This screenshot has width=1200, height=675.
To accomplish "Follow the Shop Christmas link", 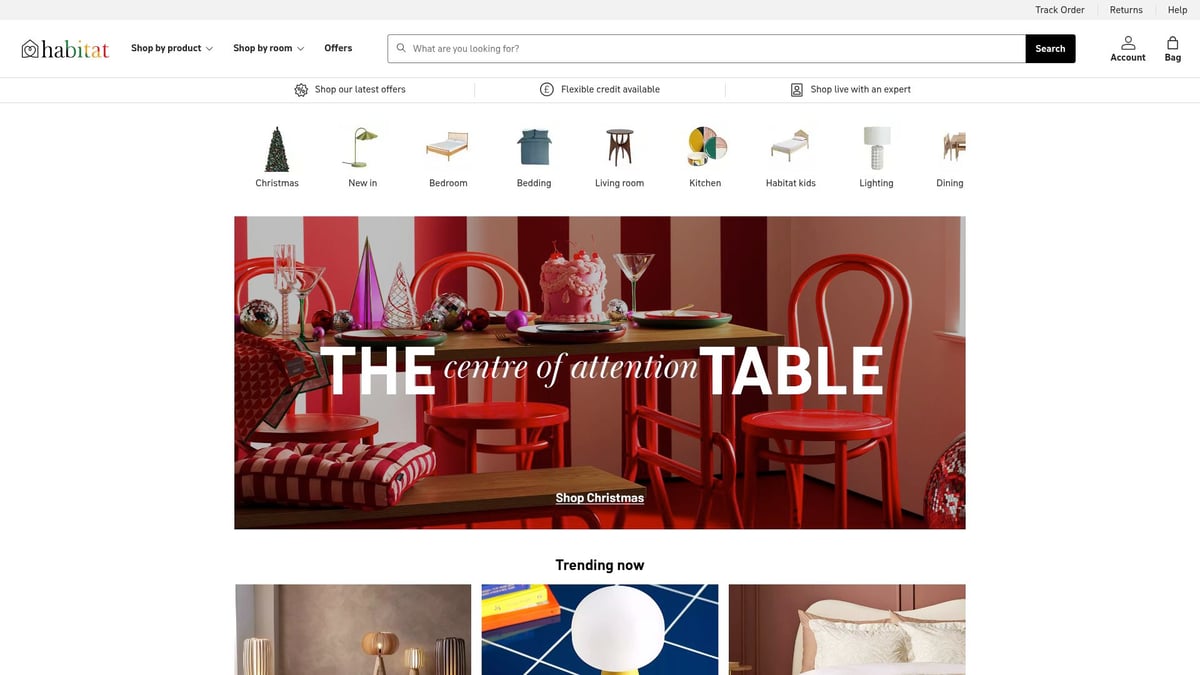I will pos(600,498).
